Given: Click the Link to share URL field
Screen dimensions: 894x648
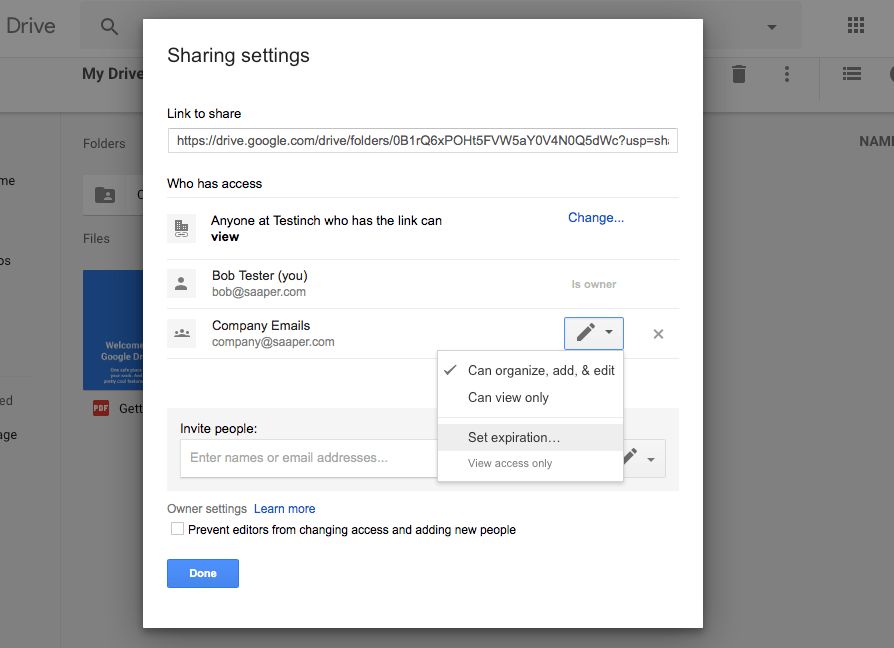Looking at the screenshot, I should tap(422, 141).
